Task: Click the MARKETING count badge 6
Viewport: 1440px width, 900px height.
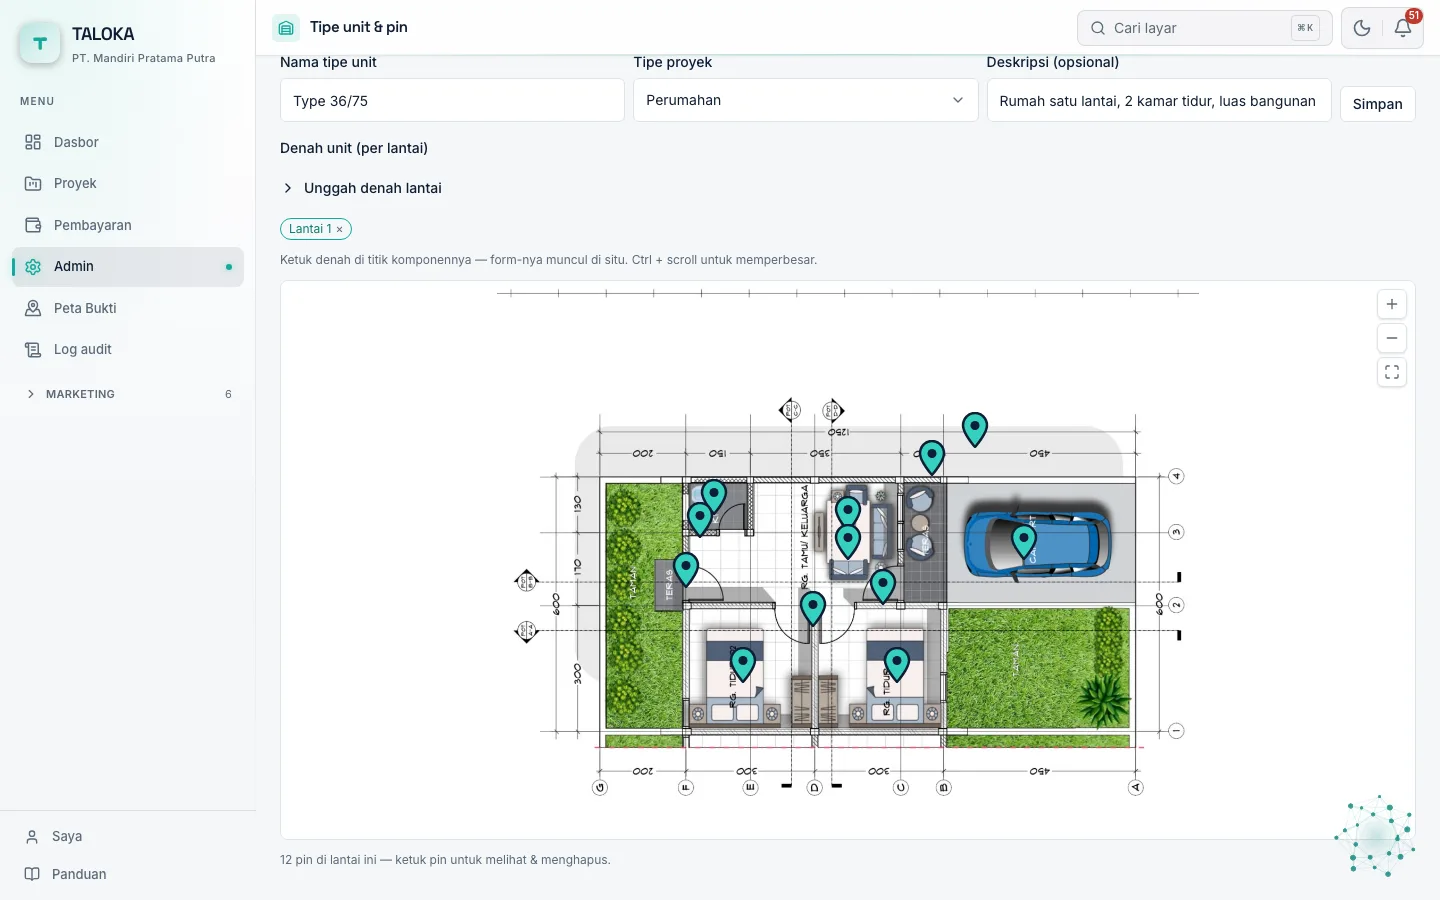Action: point(228,394)
